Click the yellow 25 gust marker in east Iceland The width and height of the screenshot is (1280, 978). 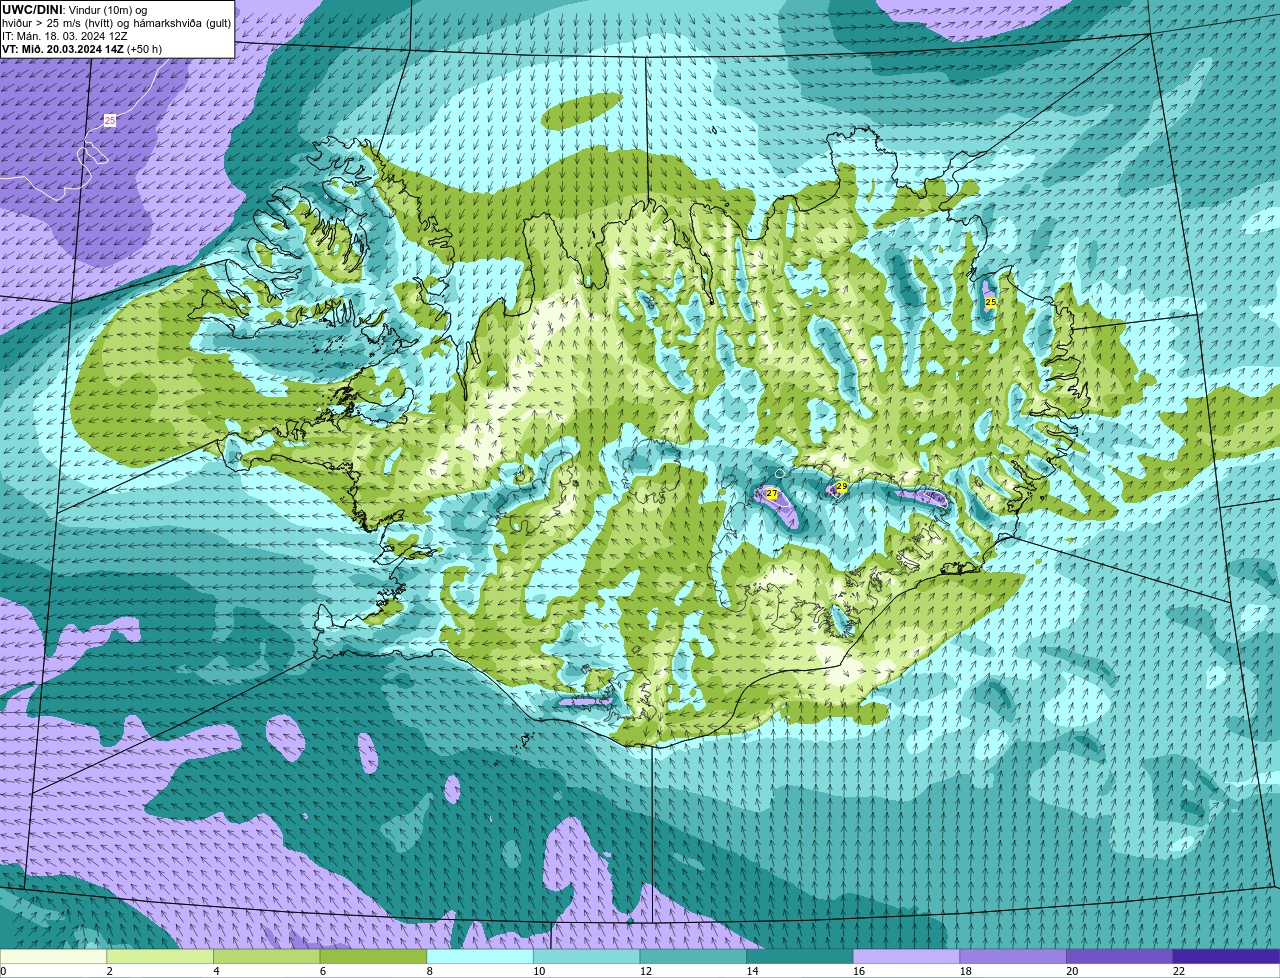(x=990, y=302)
